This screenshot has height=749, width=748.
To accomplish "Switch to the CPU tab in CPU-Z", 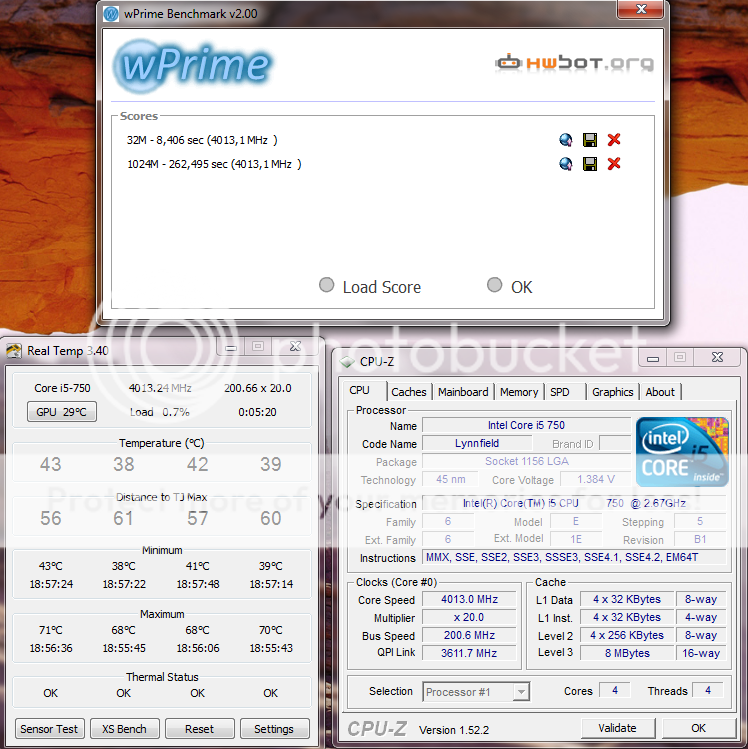I will (x=360, y=391).
